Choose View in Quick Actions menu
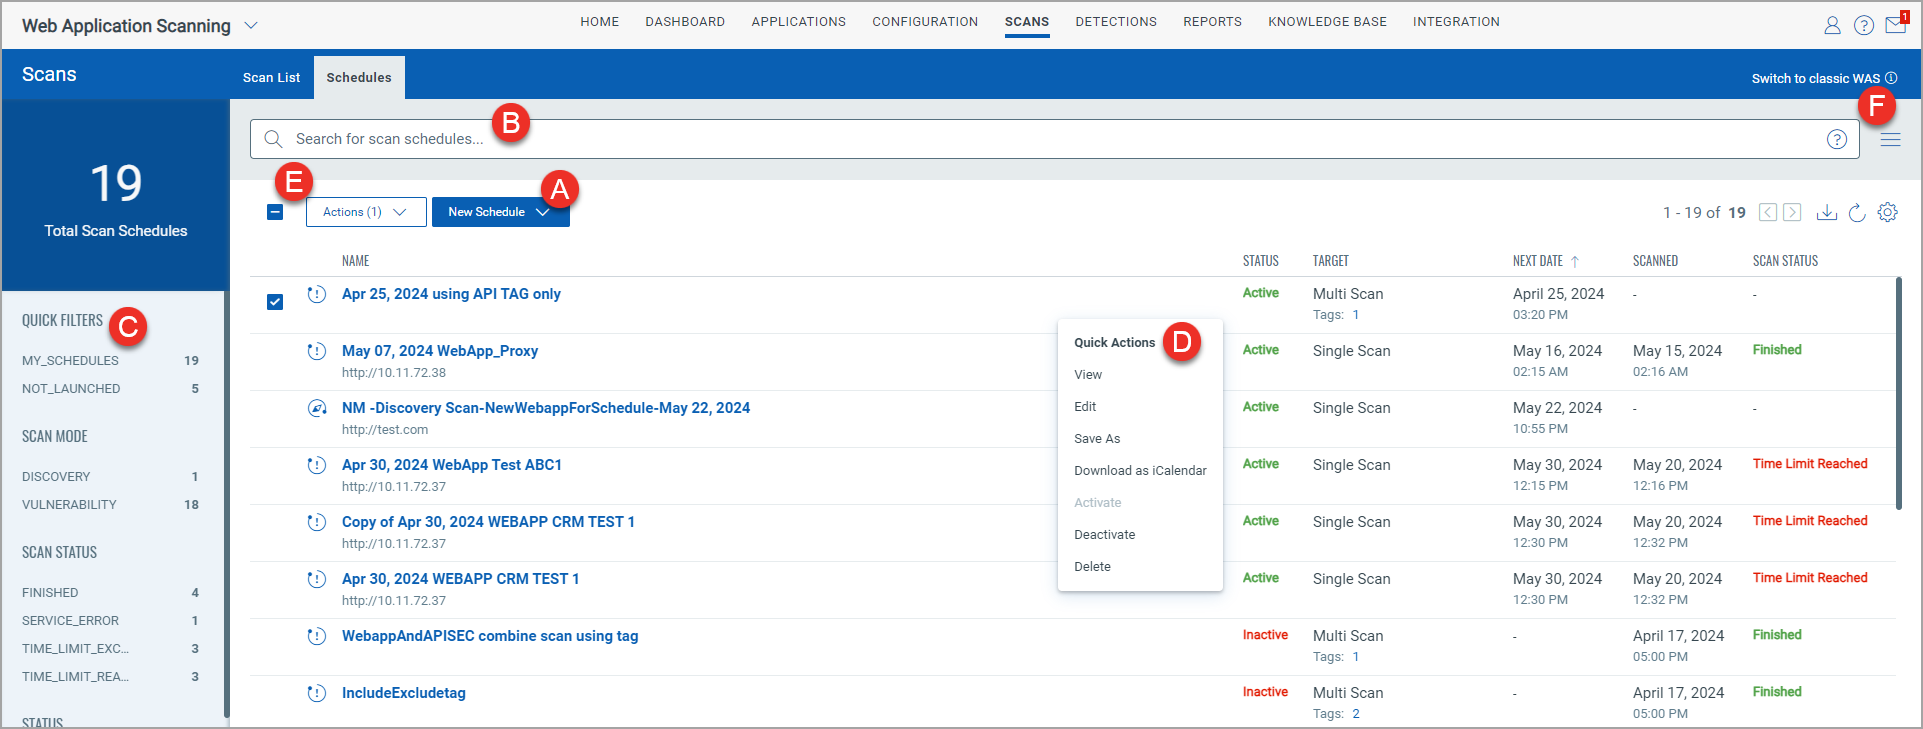1923x729 pixels. [x=1088, y=375]
